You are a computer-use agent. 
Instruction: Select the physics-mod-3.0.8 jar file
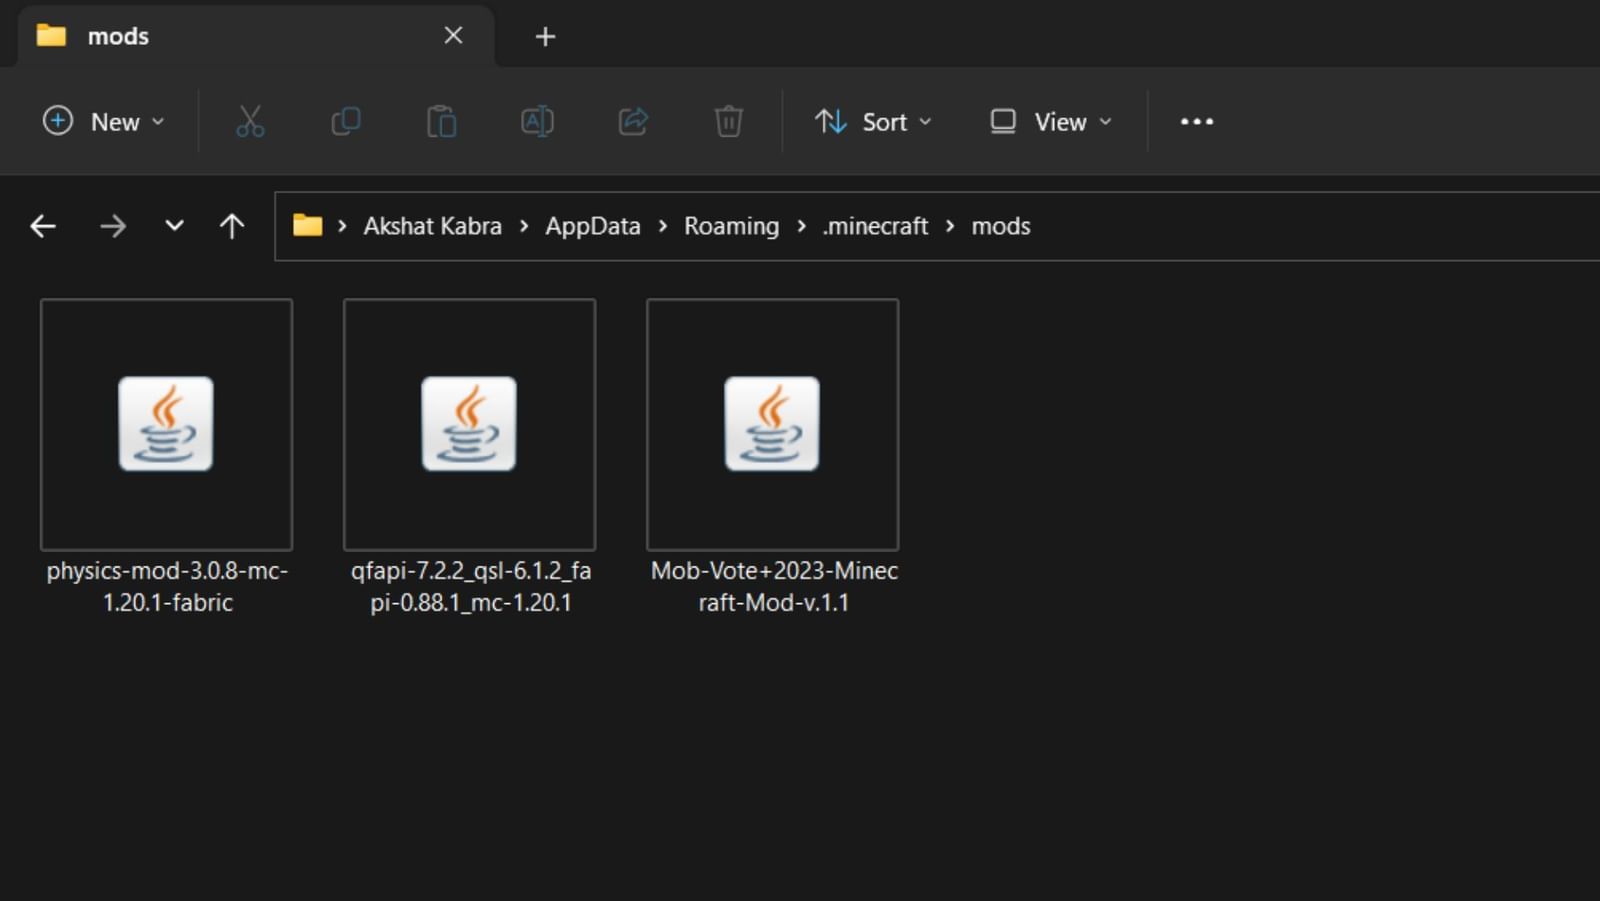166,424
